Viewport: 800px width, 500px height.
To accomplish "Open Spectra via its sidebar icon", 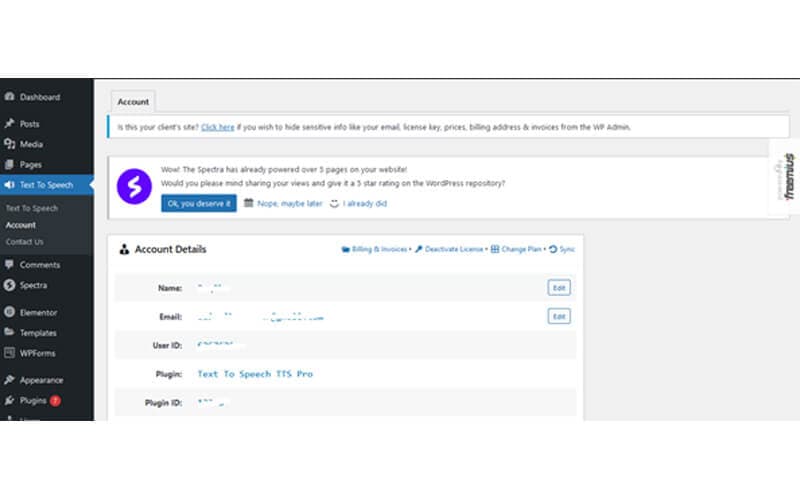I will click(9, 285).
